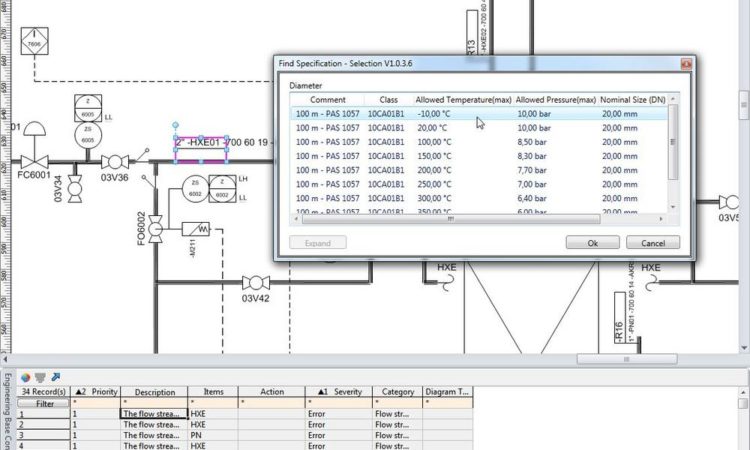Image resolution: width=750 pixels, height=450 pixels.
Task: Sort records by Priority column header
Action: coord(97,392)
